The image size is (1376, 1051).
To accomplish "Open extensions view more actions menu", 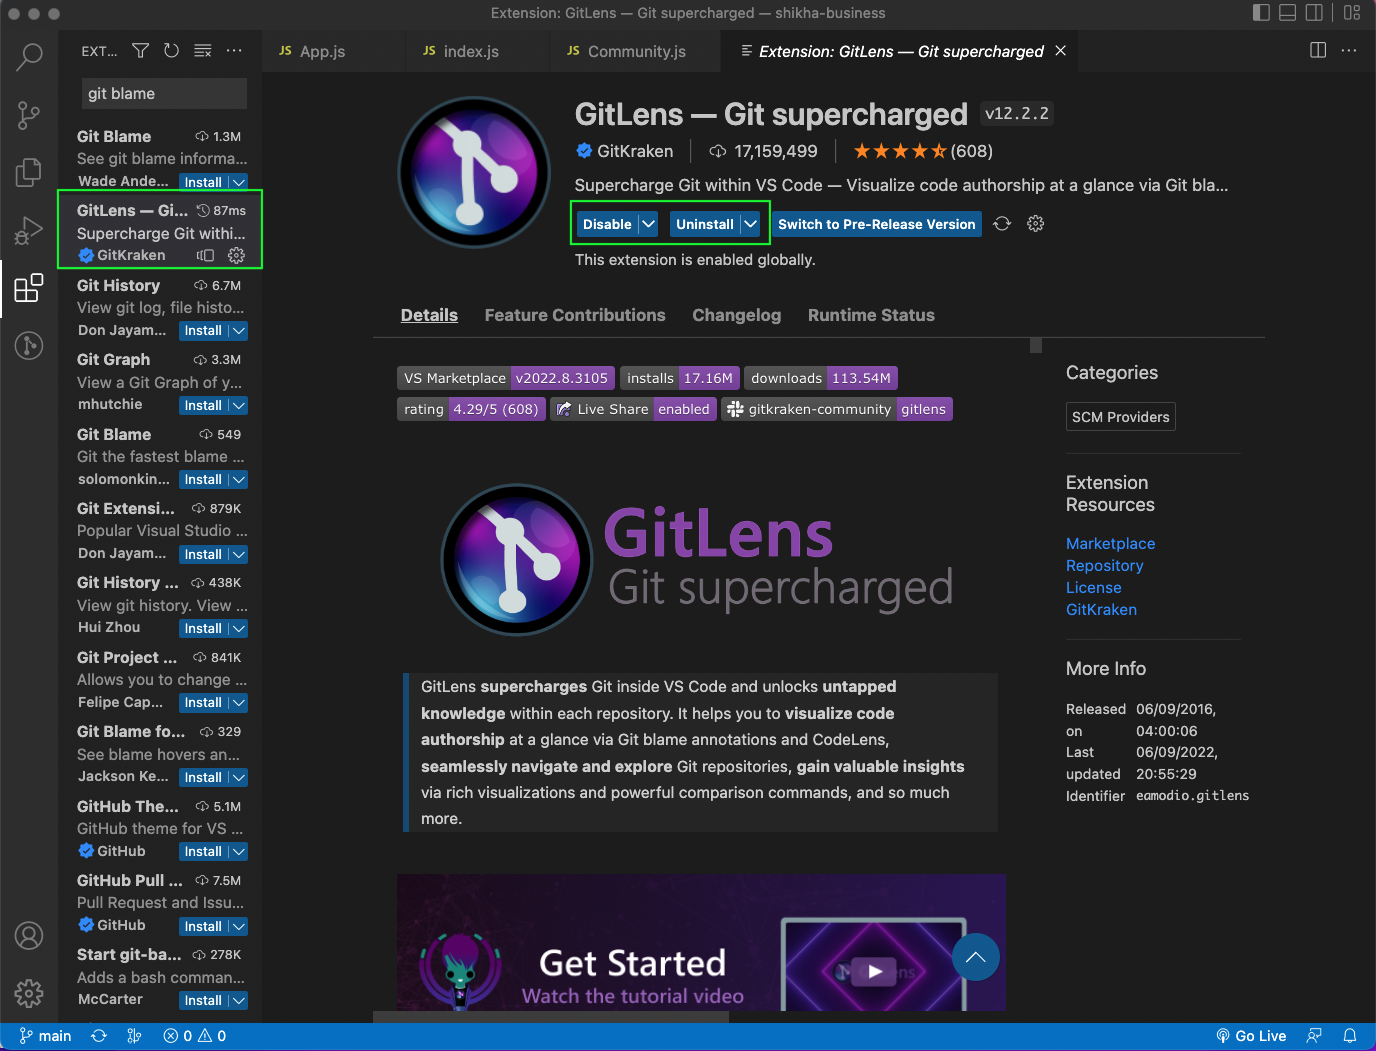I will pos(234,51).
